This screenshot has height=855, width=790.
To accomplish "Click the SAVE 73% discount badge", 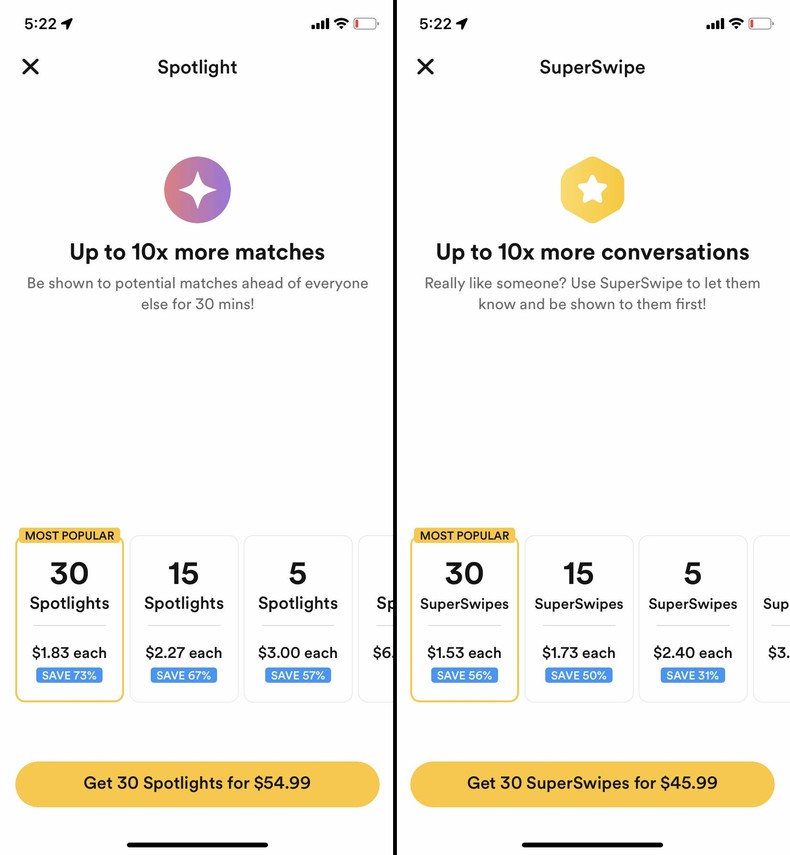I will point(68,676).
